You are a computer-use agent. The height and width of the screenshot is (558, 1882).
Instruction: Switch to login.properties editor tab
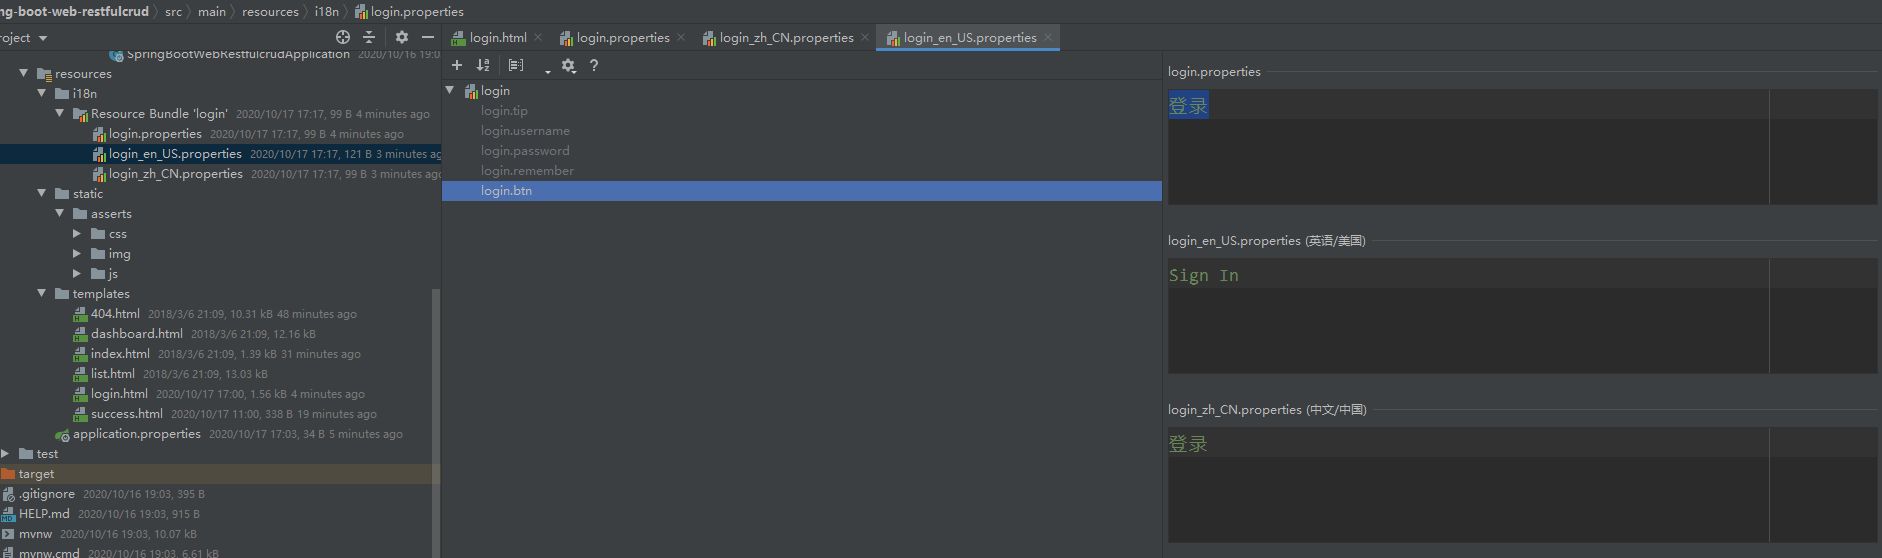(622, 37)
